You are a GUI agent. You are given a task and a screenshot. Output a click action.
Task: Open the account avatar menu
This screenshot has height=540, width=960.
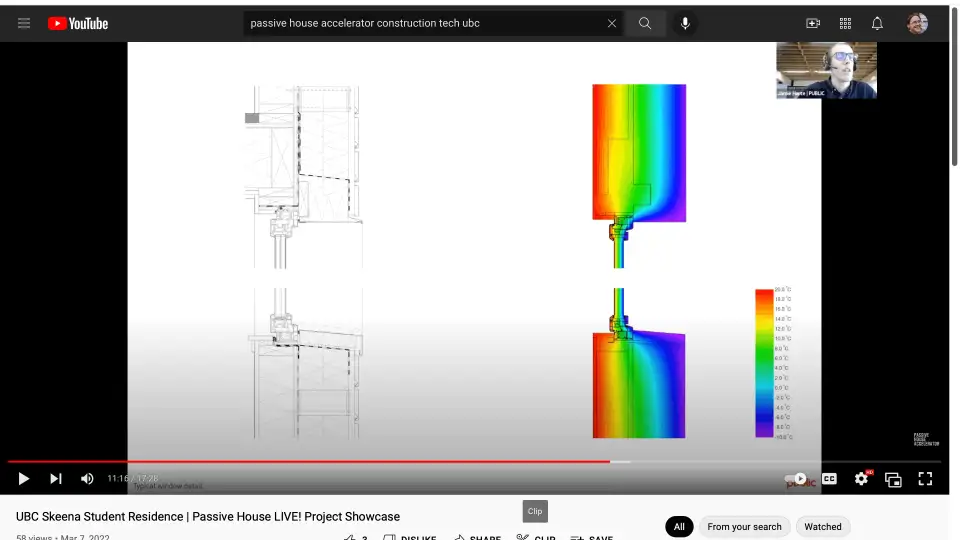(917, 23)
